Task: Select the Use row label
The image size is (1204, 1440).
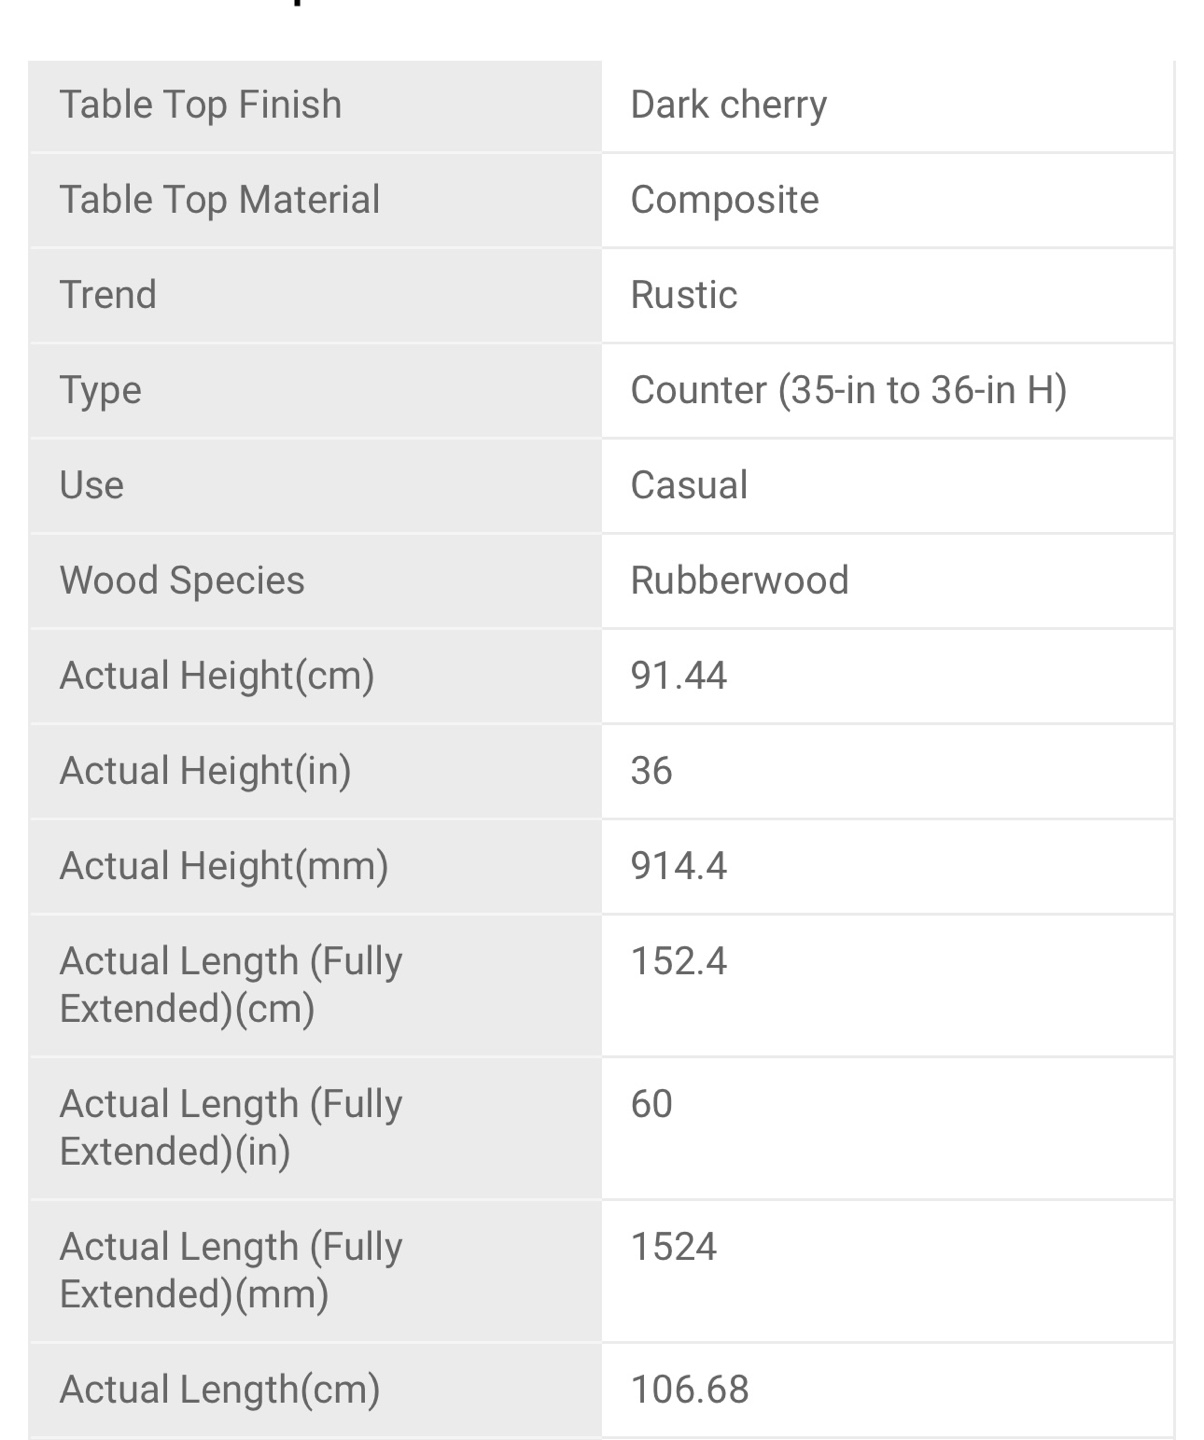Action: (92, 485)
